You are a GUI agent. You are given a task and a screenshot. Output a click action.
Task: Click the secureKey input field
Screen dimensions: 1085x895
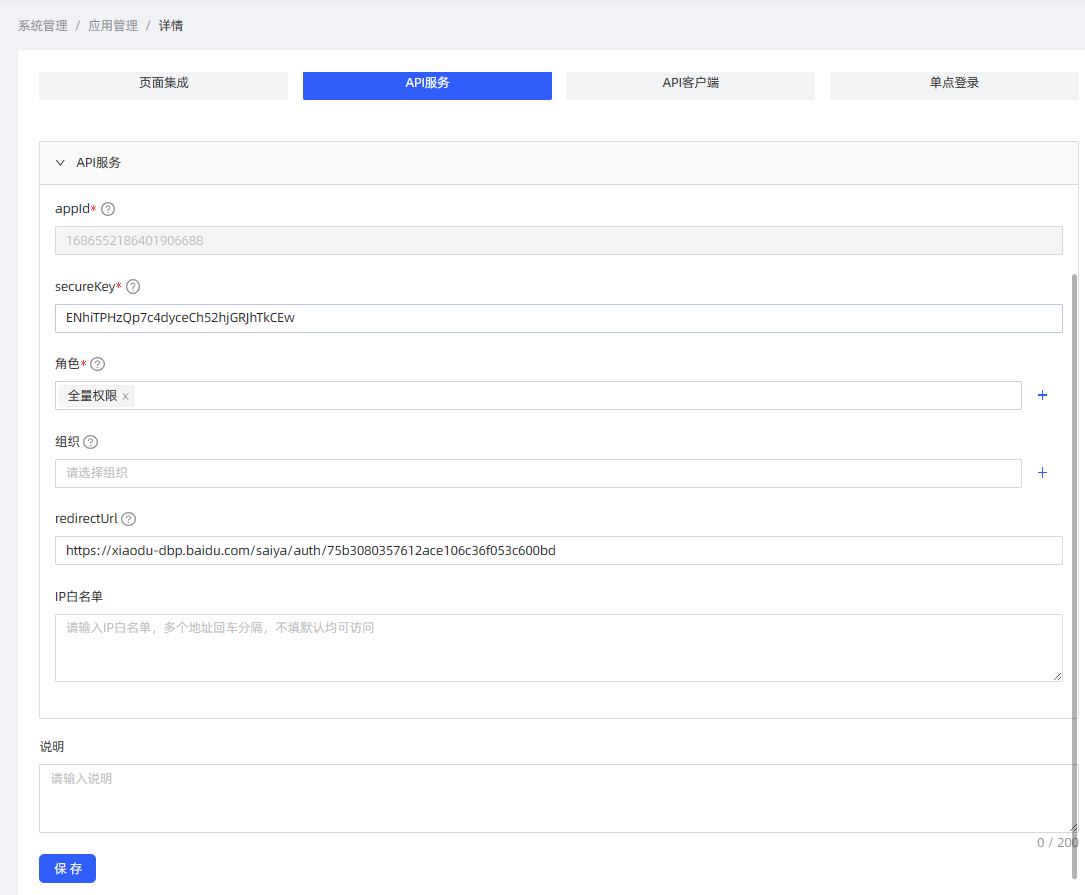click(x=558, y=318)
